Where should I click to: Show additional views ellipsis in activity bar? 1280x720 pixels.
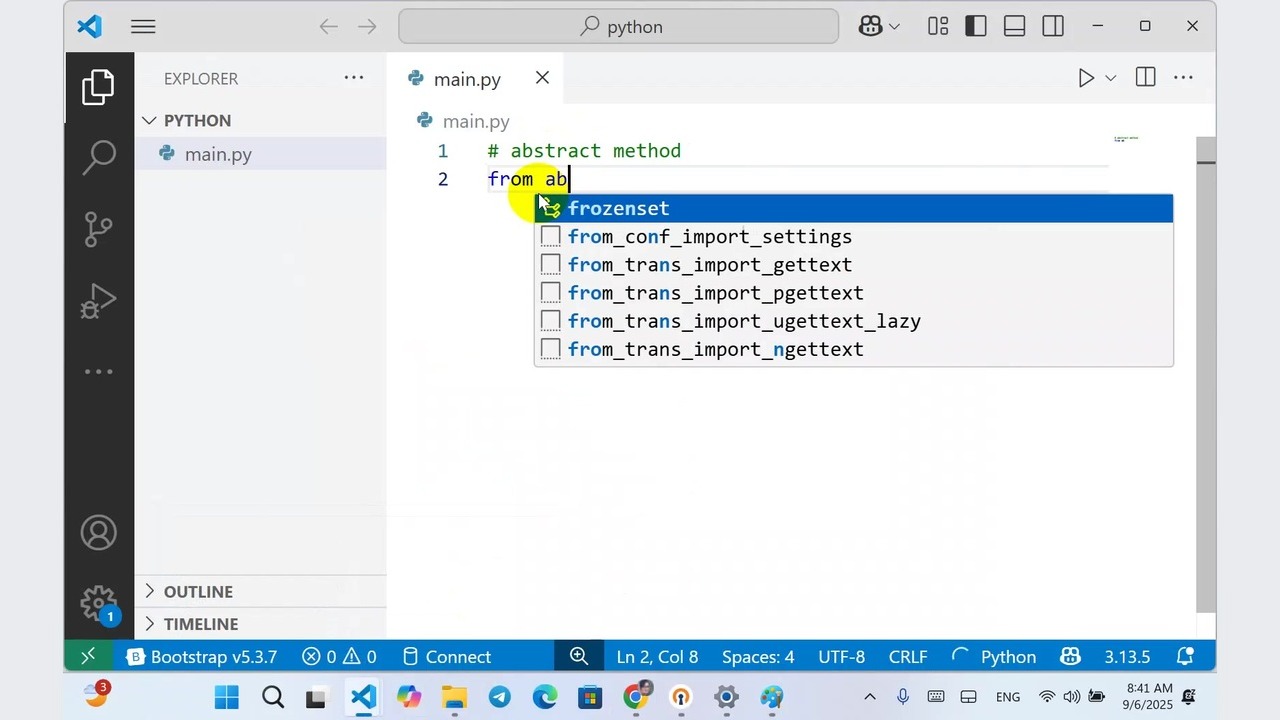(x=98, y=372)
